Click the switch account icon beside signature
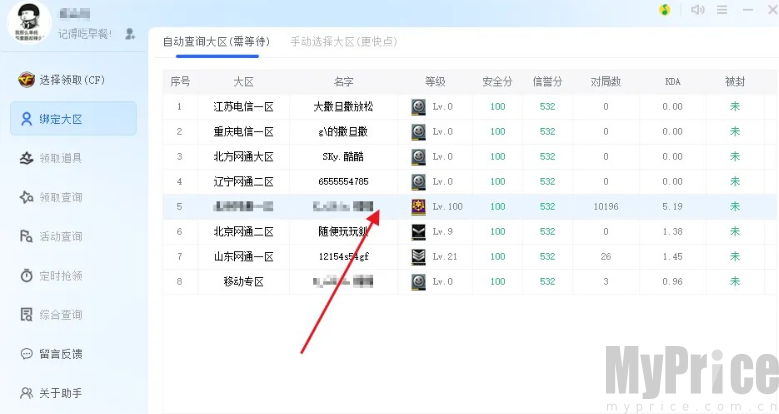 (x=130, y=34)
